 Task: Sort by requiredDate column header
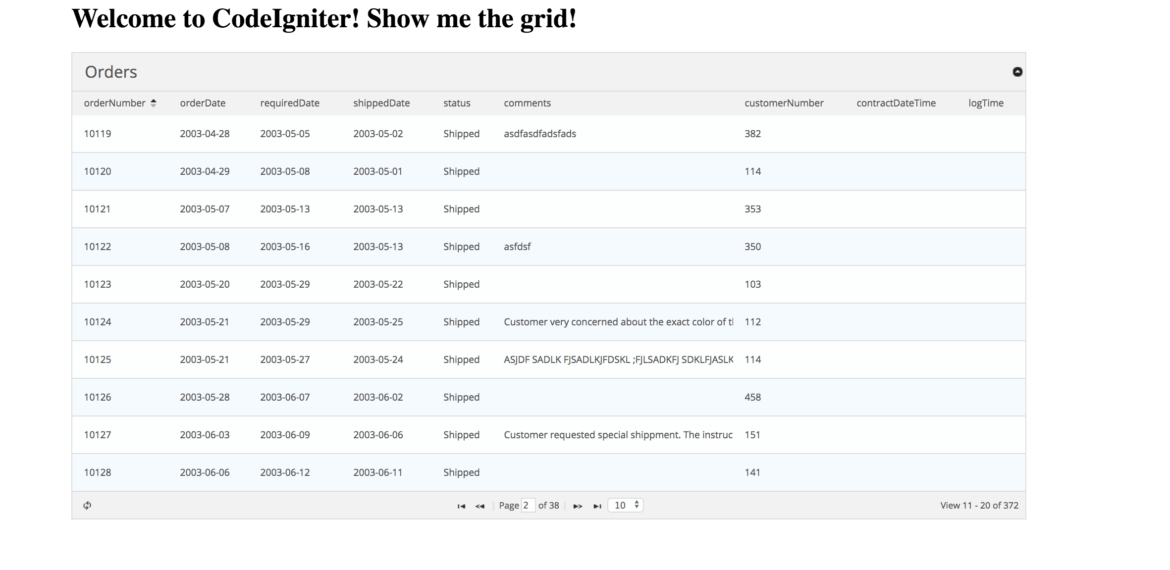(x=290, y=103)
